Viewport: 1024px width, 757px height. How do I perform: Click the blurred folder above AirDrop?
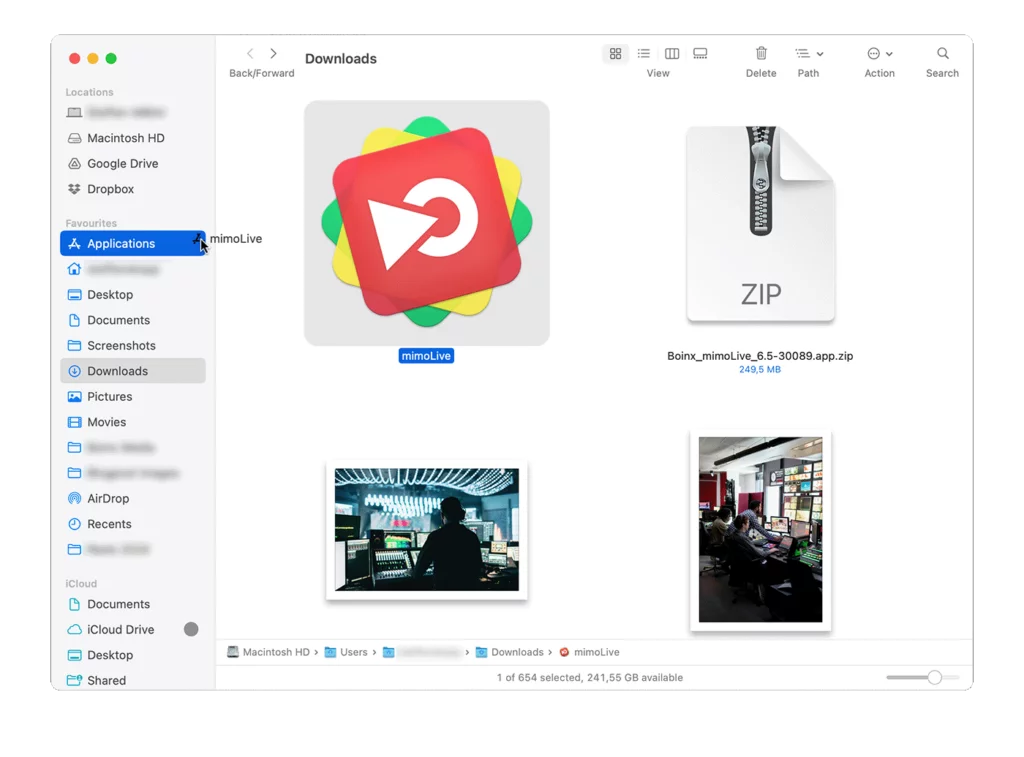(x=133, y=473)
